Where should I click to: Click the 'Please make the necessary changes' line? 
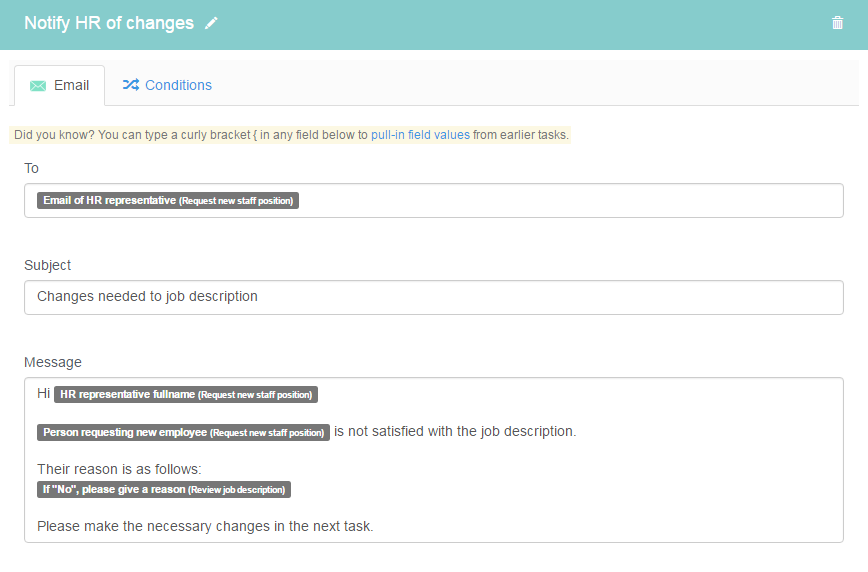[x=205, y=526]
